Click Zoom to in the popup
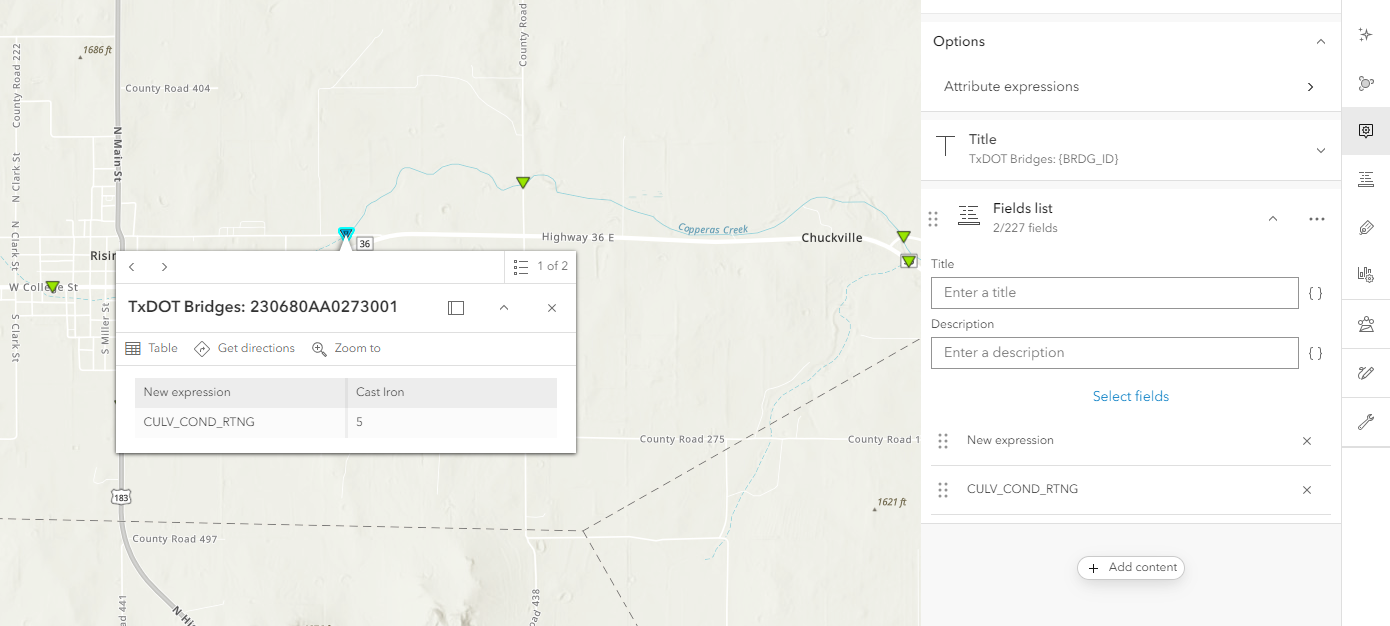The width and height of the screenshot is (1390, 626). 346,347
